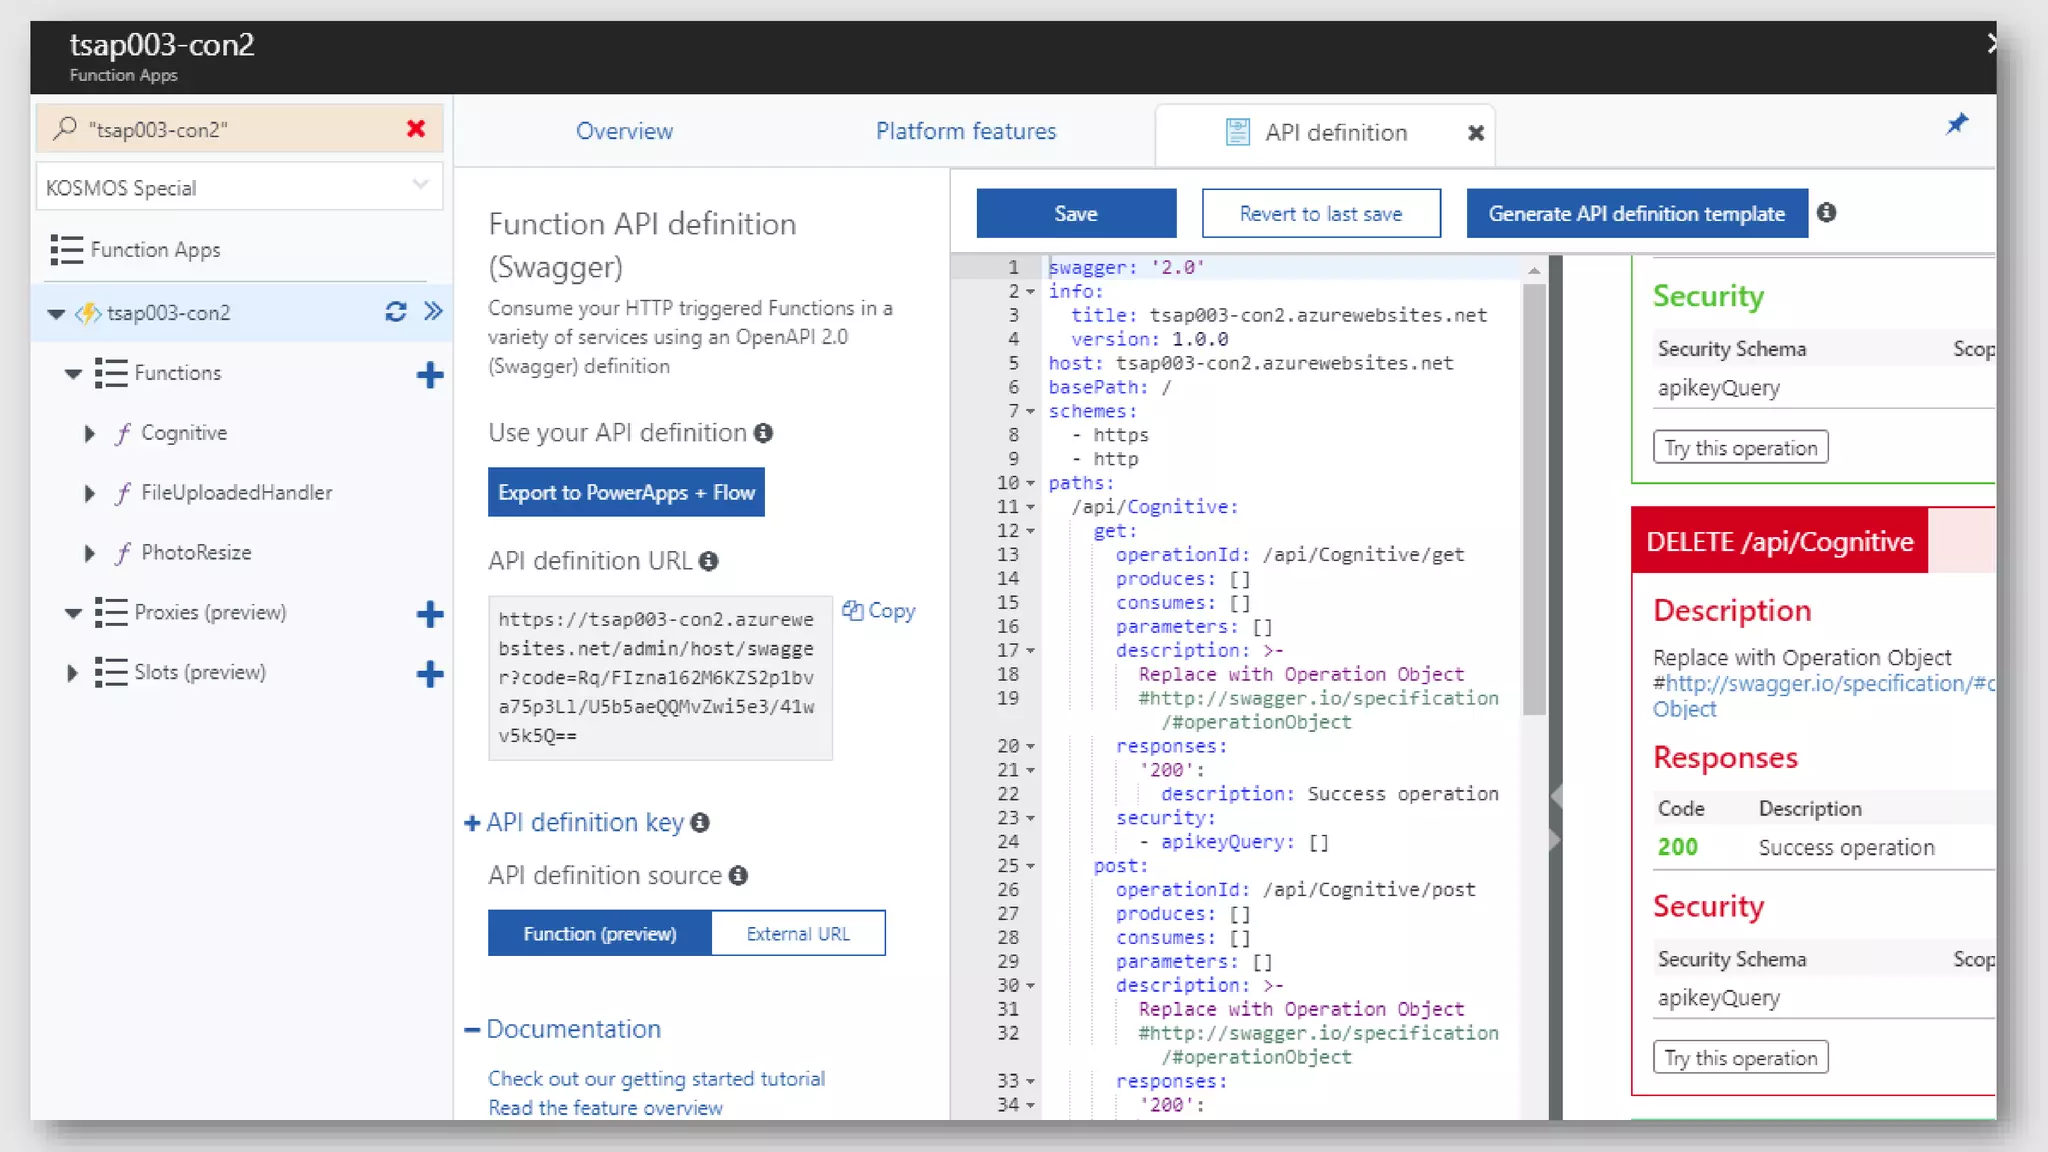Click the double-chevron expand icon beside tsap003-con2
2048x1152 pixels.
point(433,311)
